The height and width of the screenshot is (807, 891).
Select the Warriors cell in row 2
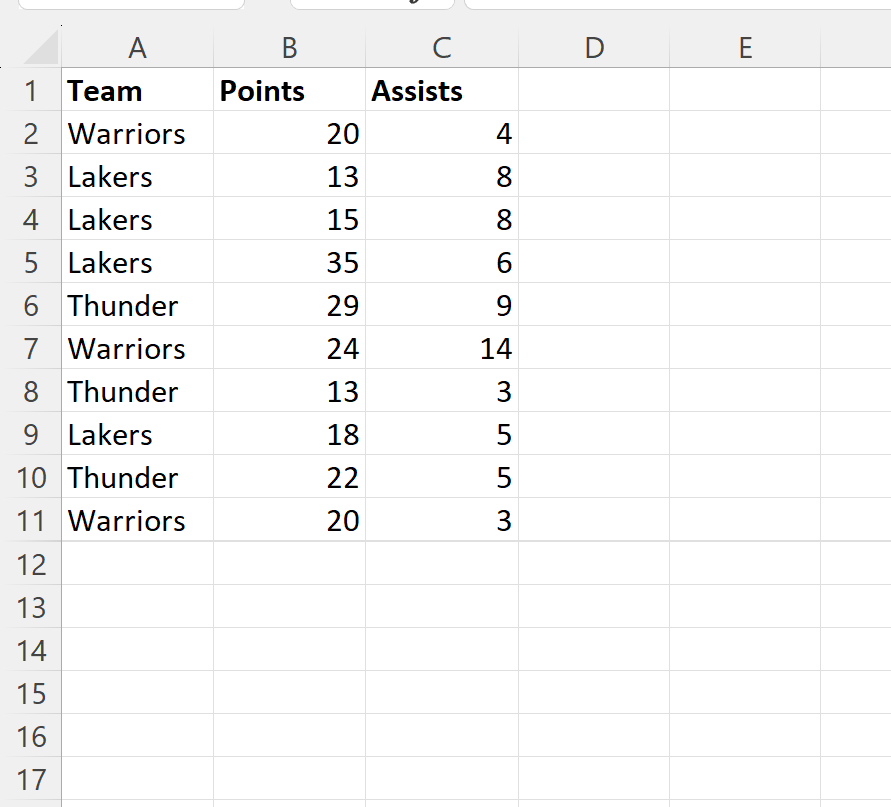137,134
